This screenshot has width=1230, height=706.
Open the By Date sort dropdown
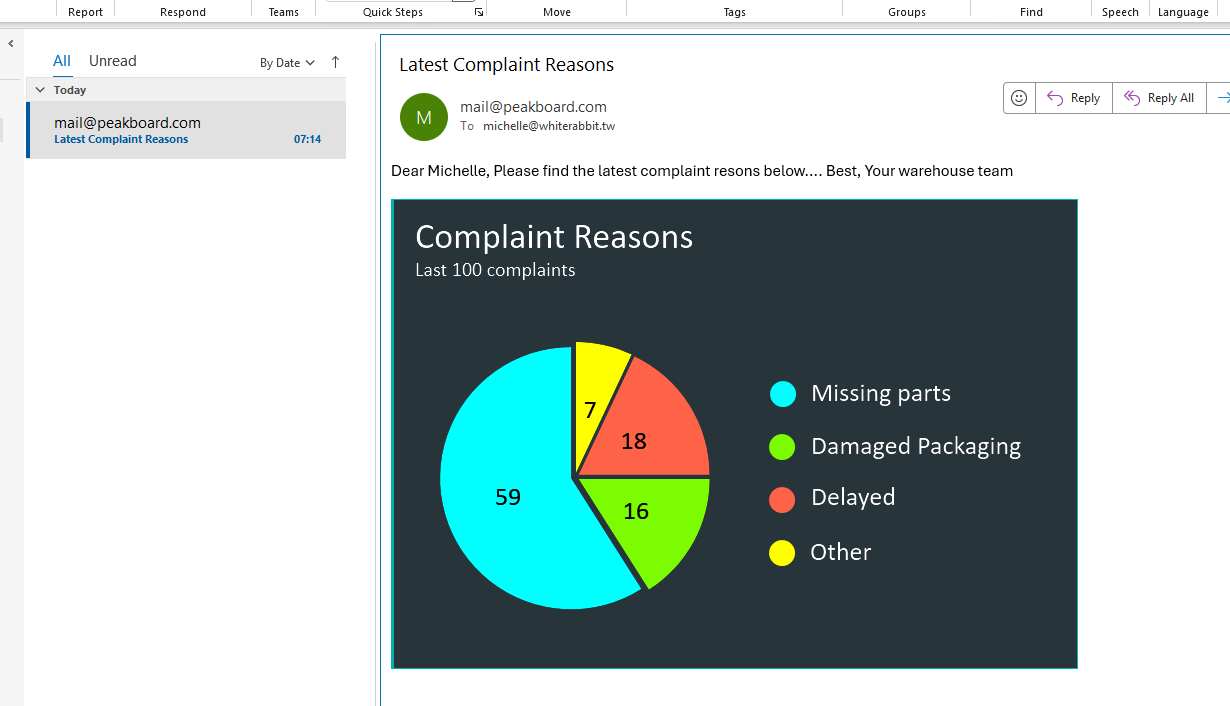pos(286,62)
